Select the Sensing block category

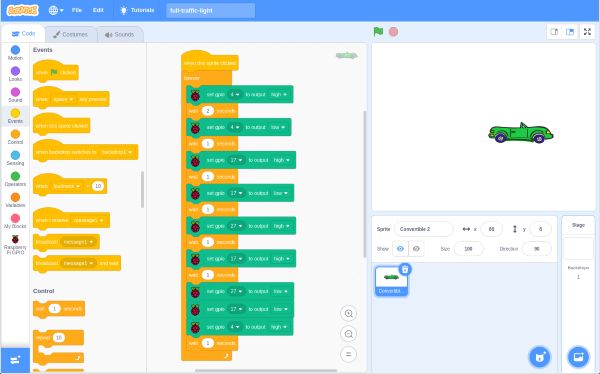15,158
